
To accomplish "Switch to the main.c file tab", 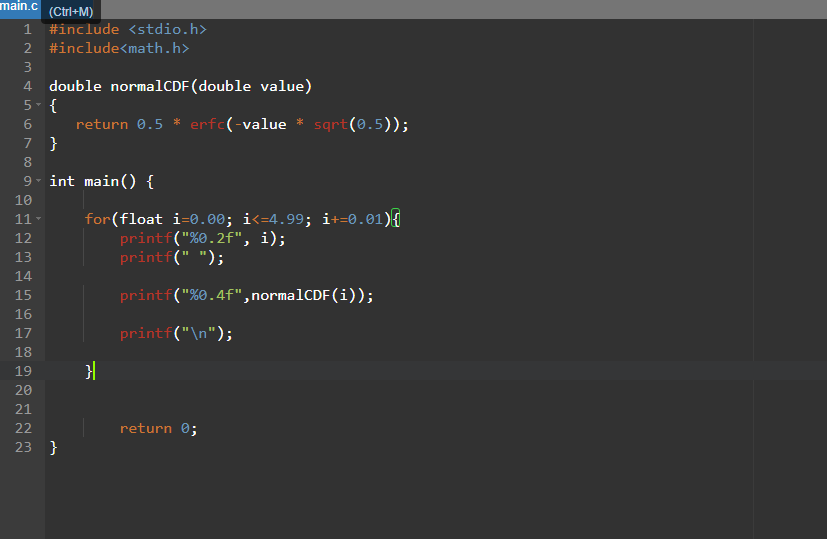I will coord(20,7).
